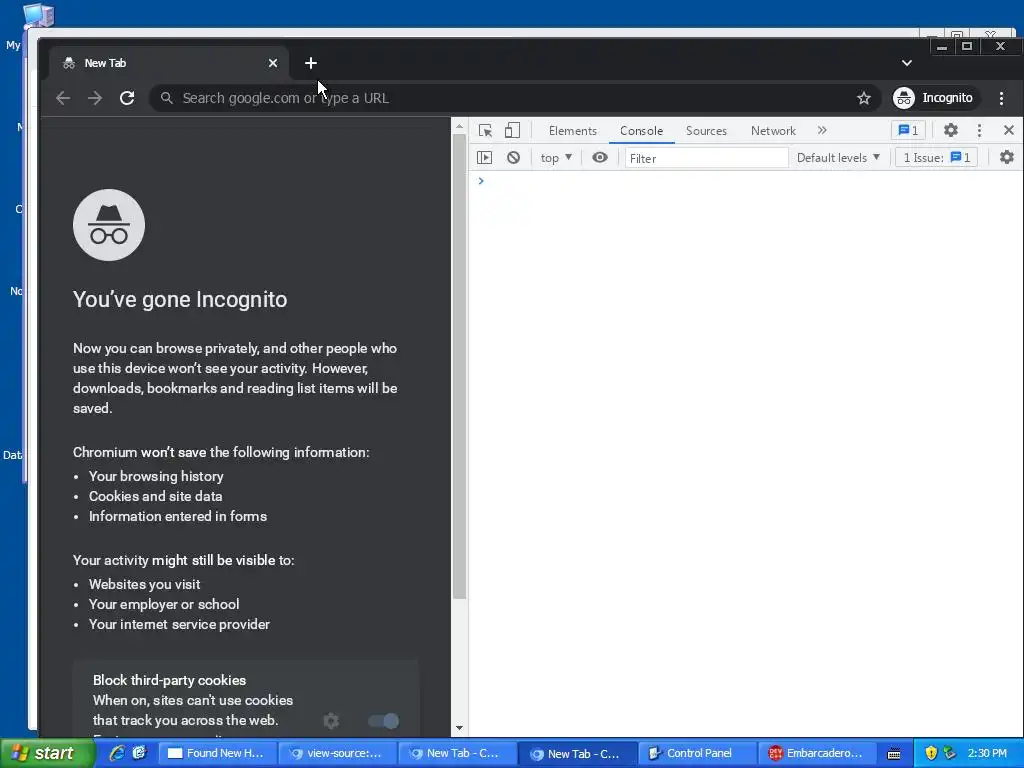Screen dimensions: 1024x768
Task: Click the keyboard icon in the taskbar
Action: (894, 754)
